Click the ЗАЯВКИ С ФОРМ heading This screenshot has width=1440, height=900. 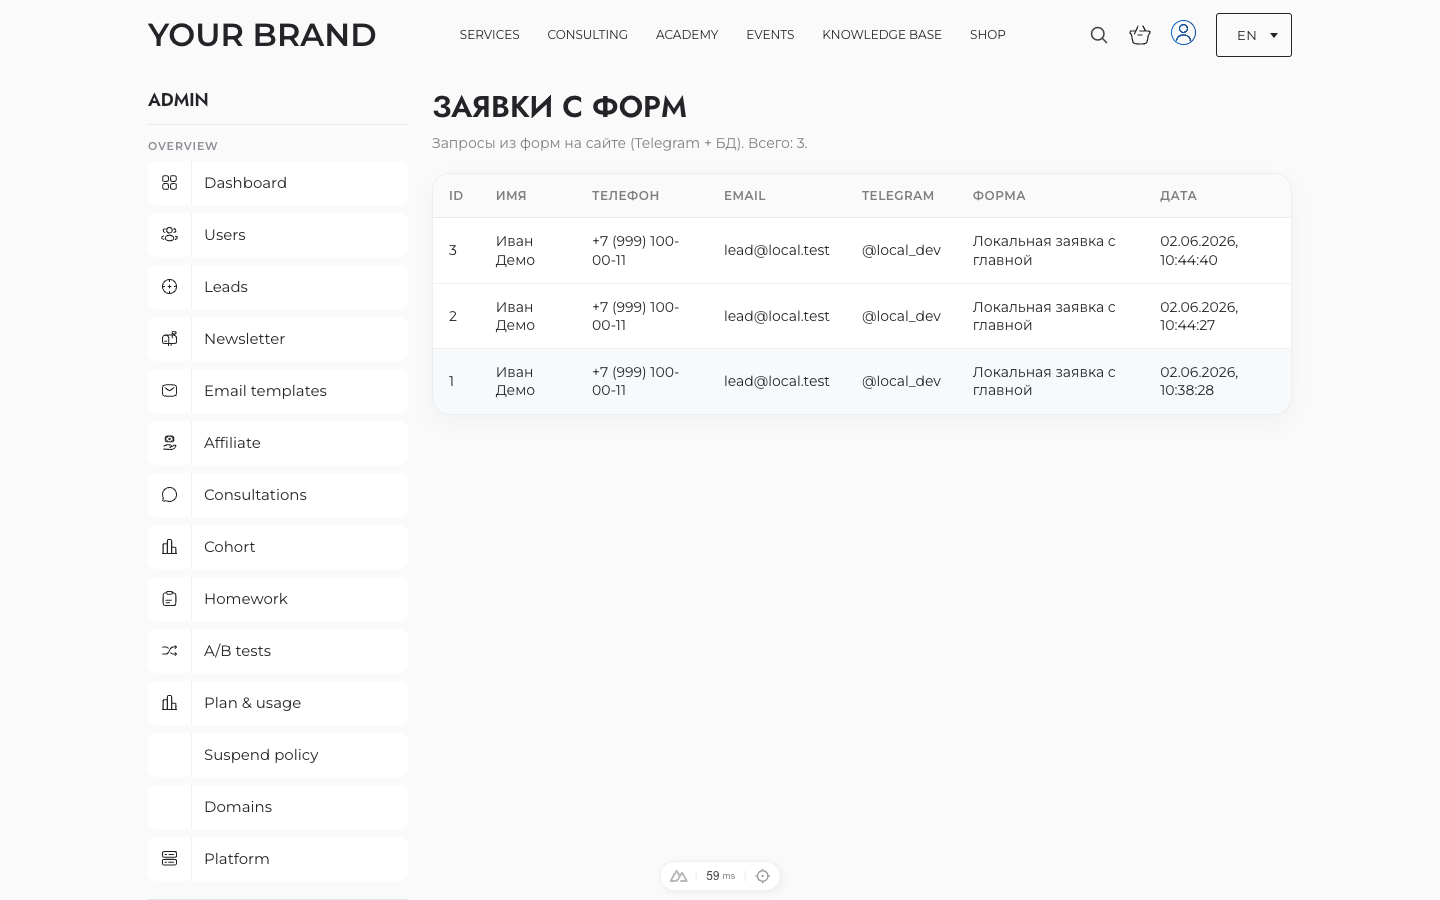pos(559,107)
